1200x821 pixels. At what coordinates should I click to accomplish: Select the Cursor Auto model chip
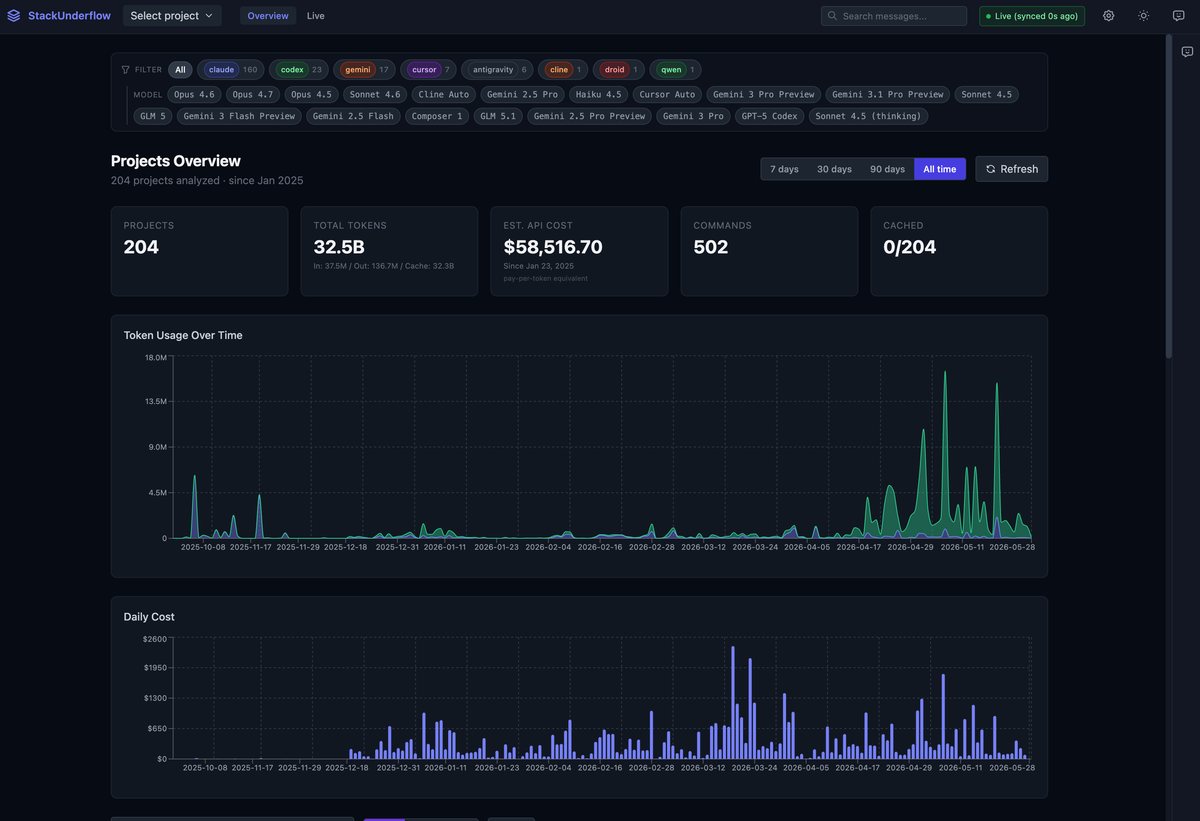[667, 94]
